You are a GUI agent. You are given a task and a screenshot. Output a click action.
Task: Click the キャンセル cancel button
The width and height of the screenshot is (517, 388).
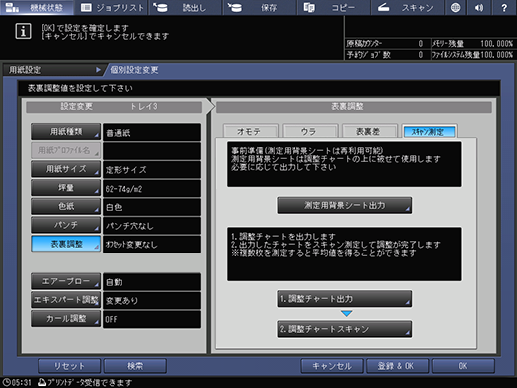pyautogui.click(x=332, y=366)
